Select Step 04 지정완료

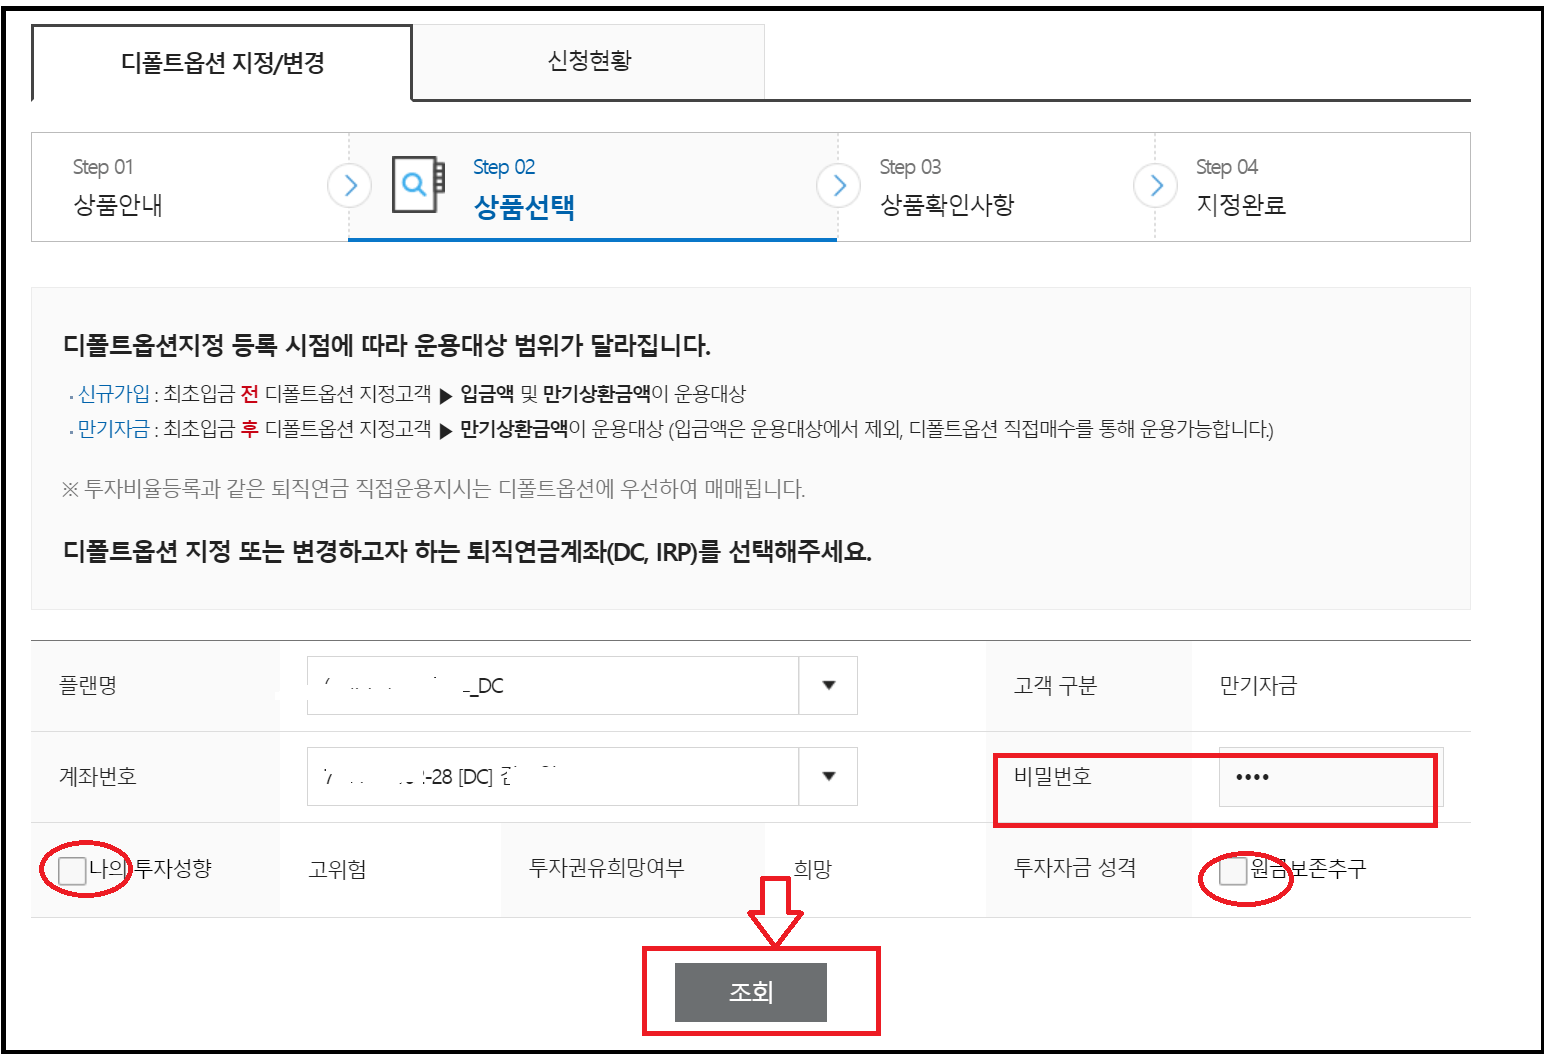[x=1243, y=186]
